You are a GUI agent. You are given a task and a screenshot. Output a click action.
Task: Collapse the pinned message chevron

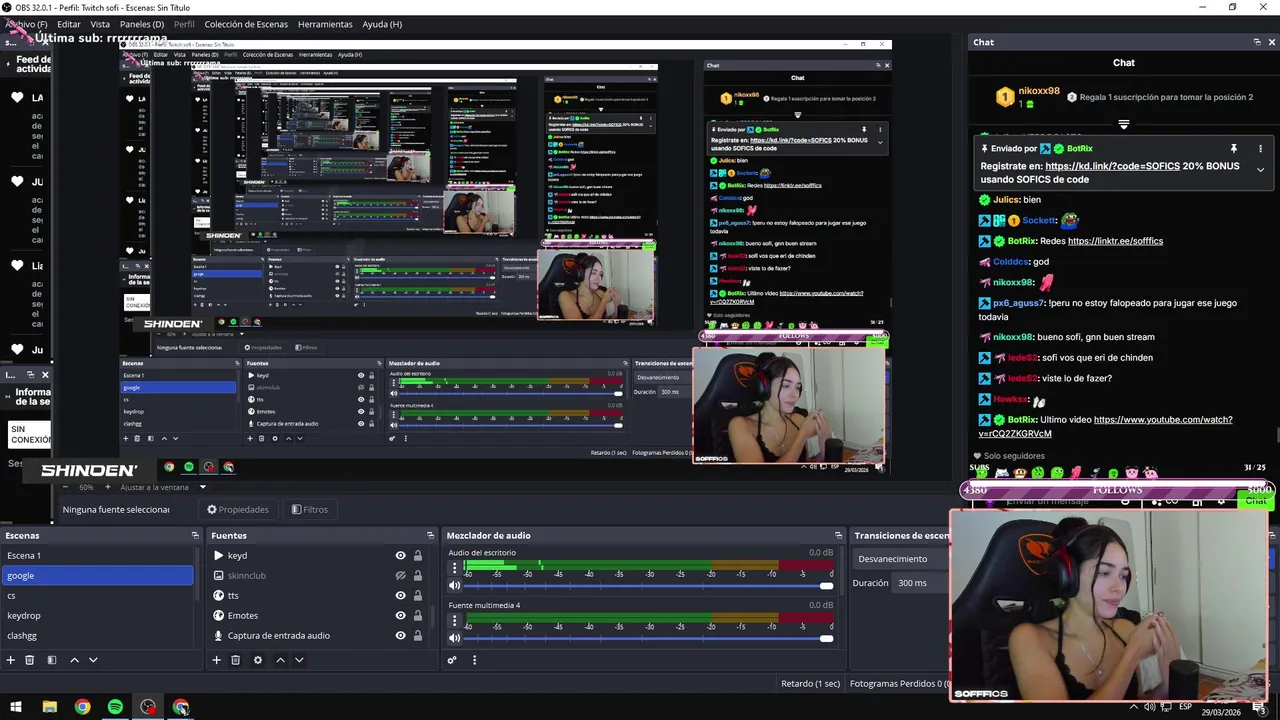point(1260,170)
